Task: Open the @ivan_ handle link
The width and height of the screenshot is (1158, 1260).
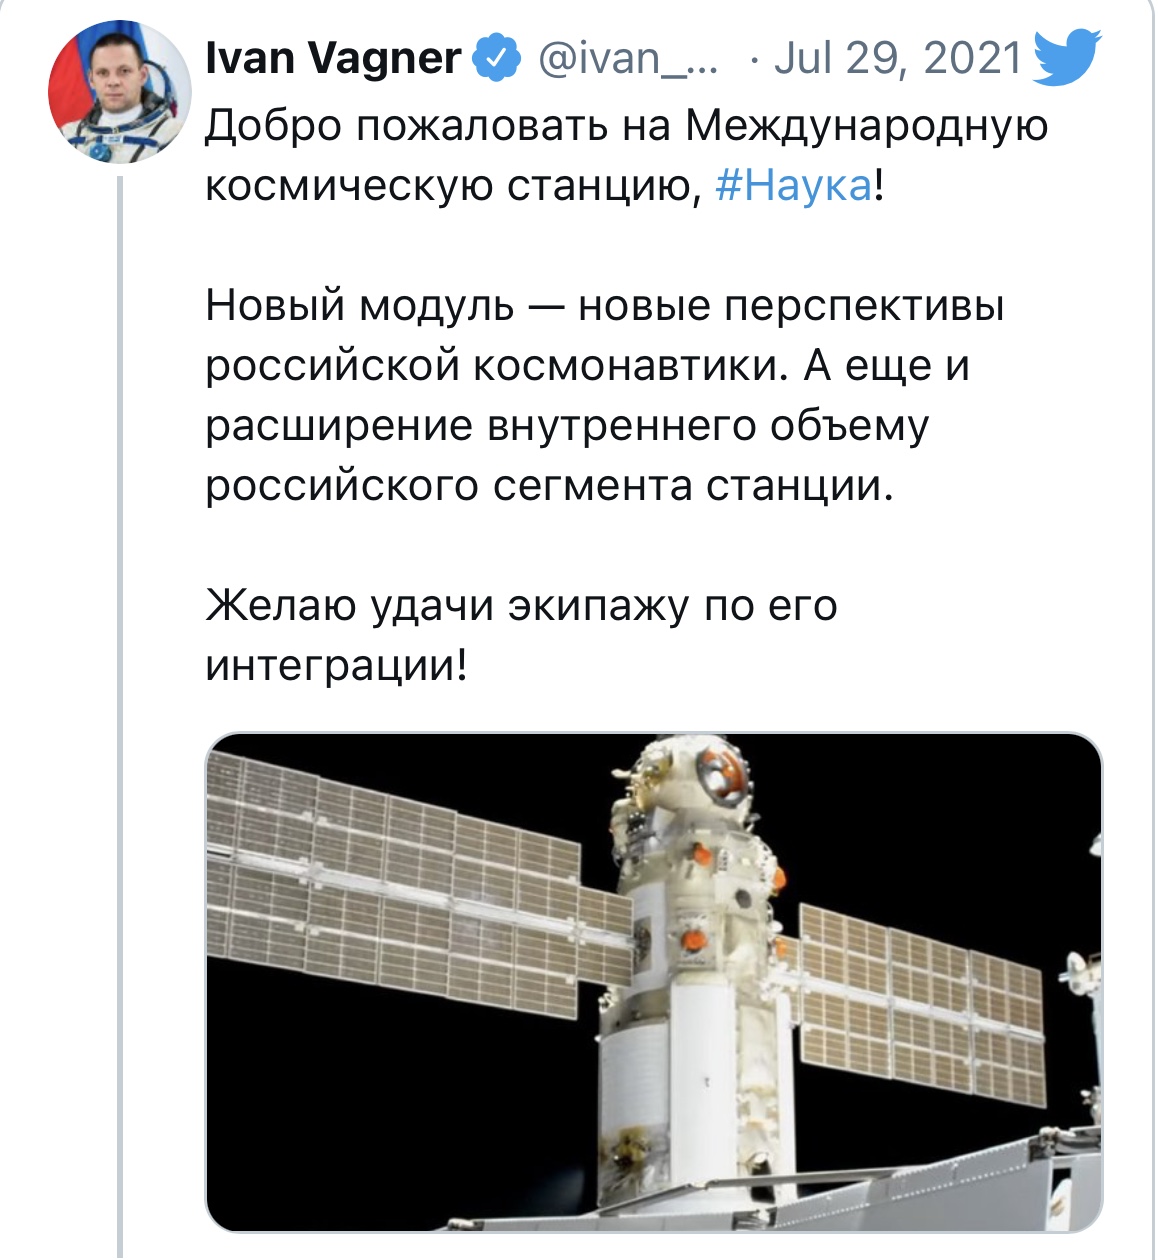Action: tap(628, 58)
